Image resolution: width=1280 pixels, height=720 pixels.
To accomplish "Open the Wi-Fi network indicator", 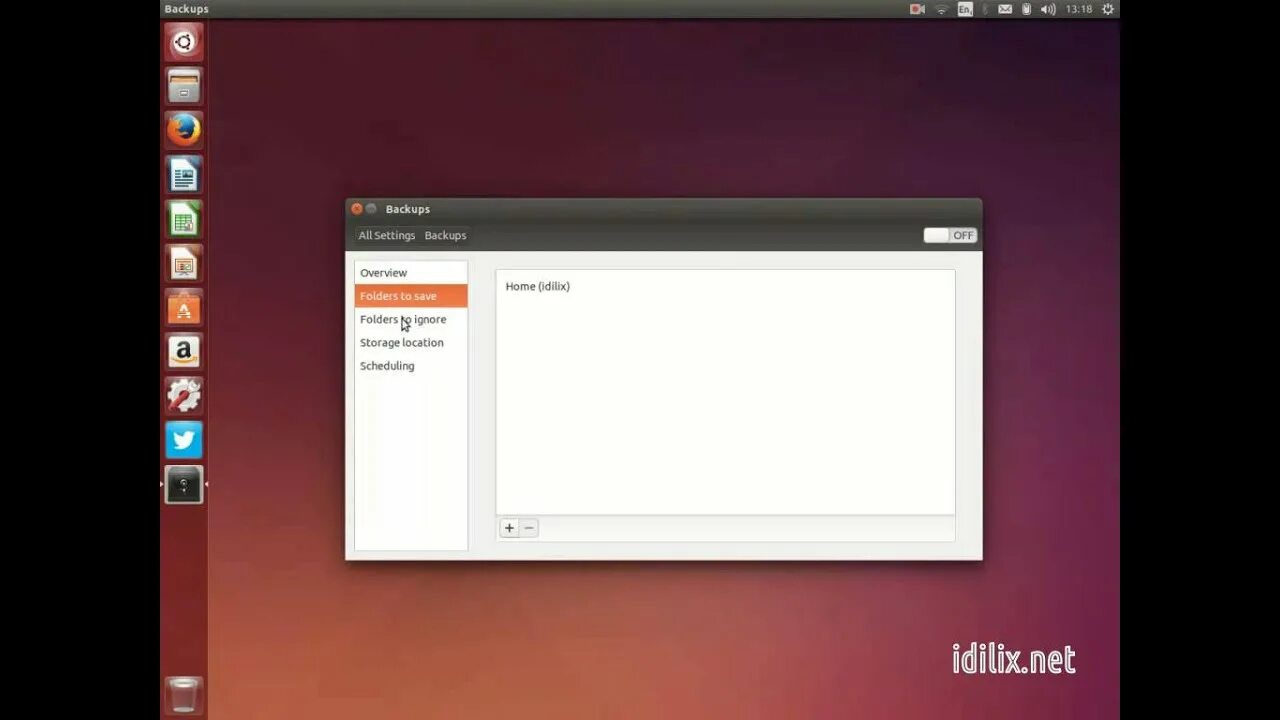I will pyautogui.click(x=941, y=9).
